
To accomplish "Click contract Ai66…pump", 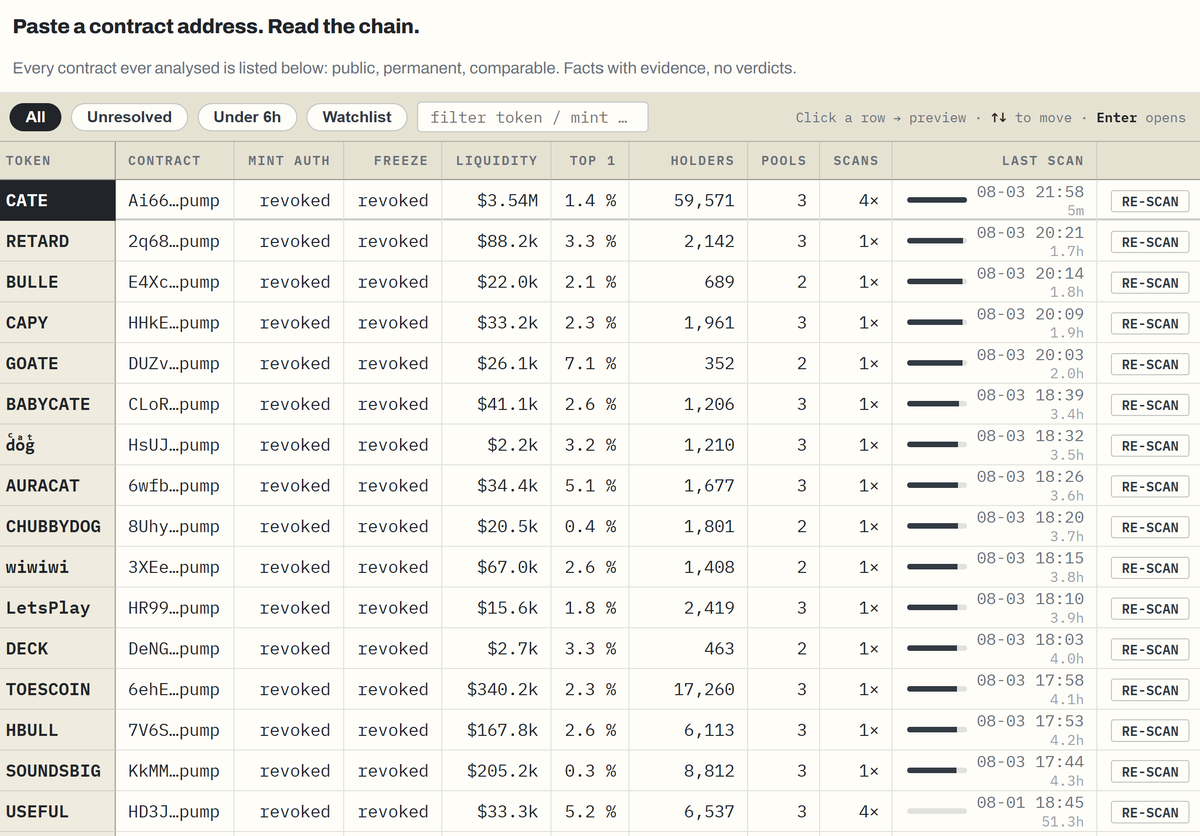I will pyautogui.click(x=174, y=200).
